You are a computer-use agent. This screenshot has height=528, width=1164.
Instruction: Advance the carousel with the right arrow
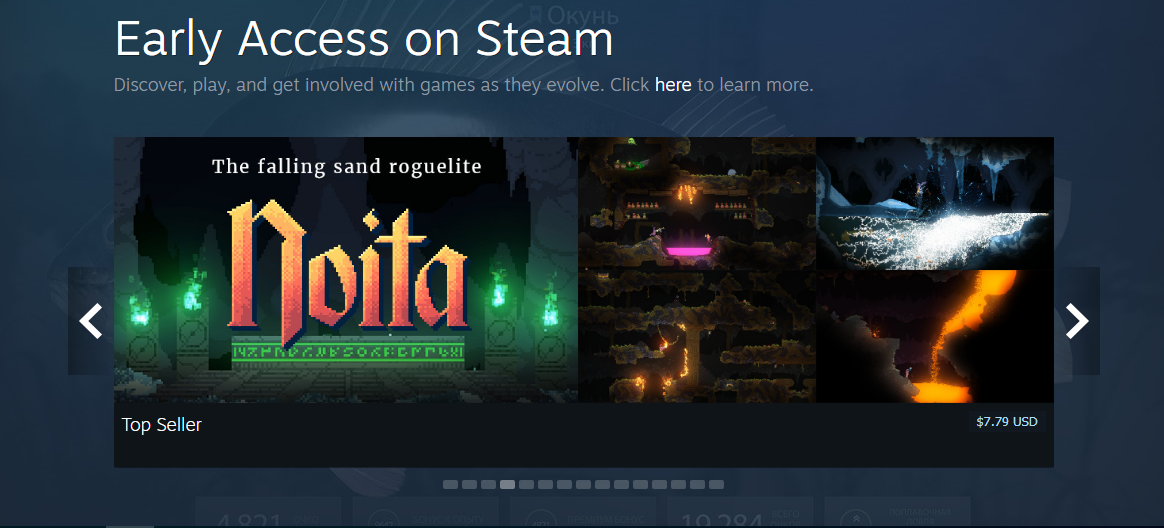point(1076,321)
